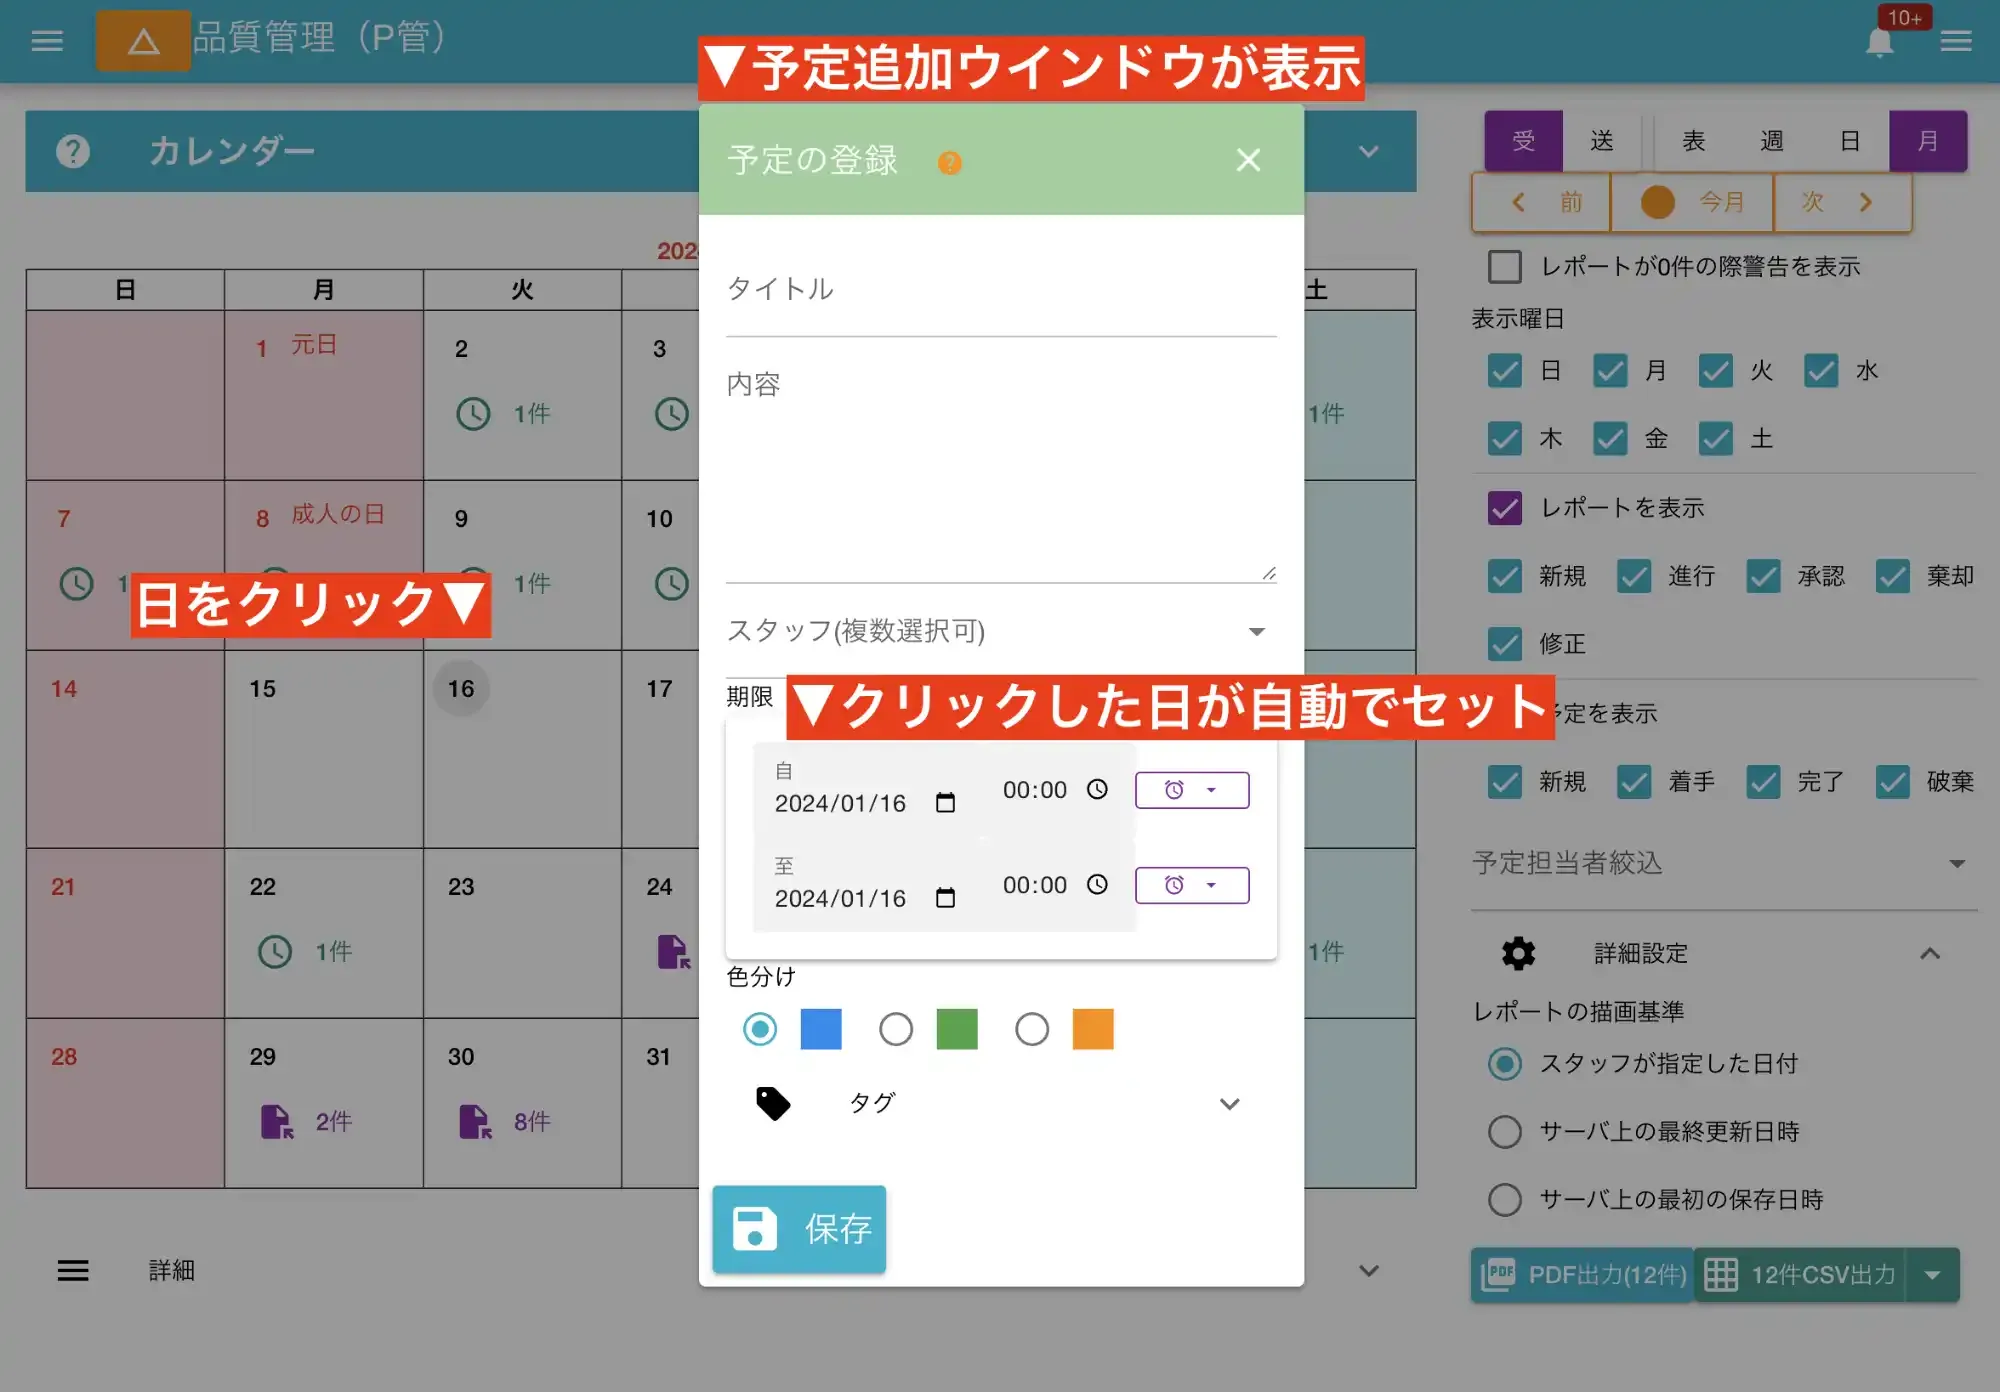2000x1392 pixels.
Task: Collapse the 詳細設定 section chevron
Action: pyautogui.click(x=1931, y=953)
